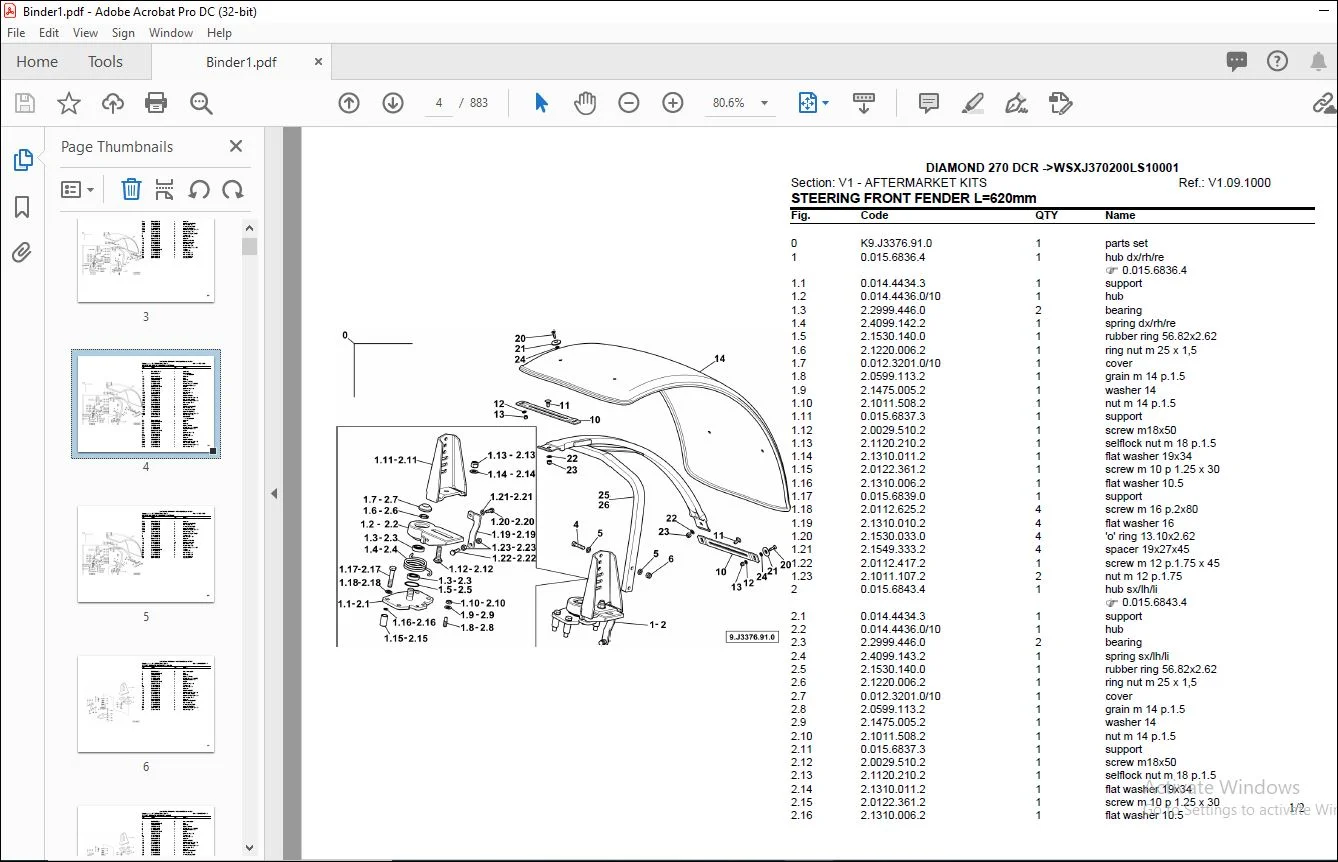
Task: Zoom in with the plus icon
Action: (x=673, y=103)
